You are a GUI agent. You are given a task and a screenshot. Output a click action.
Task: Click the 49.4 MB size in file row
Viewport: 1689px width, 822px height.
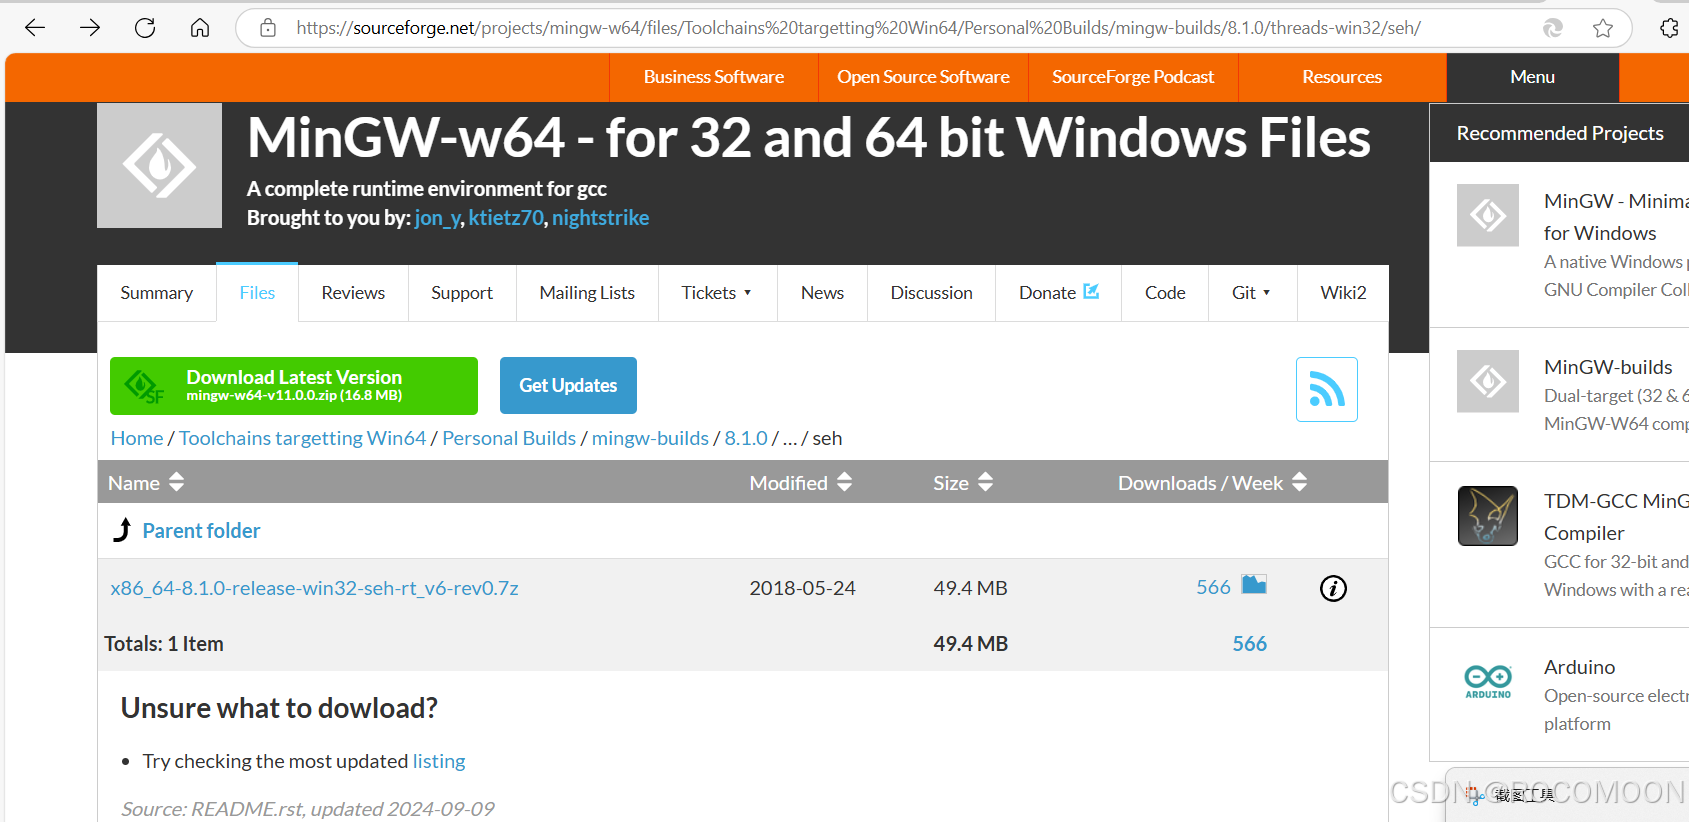point(970,588)
